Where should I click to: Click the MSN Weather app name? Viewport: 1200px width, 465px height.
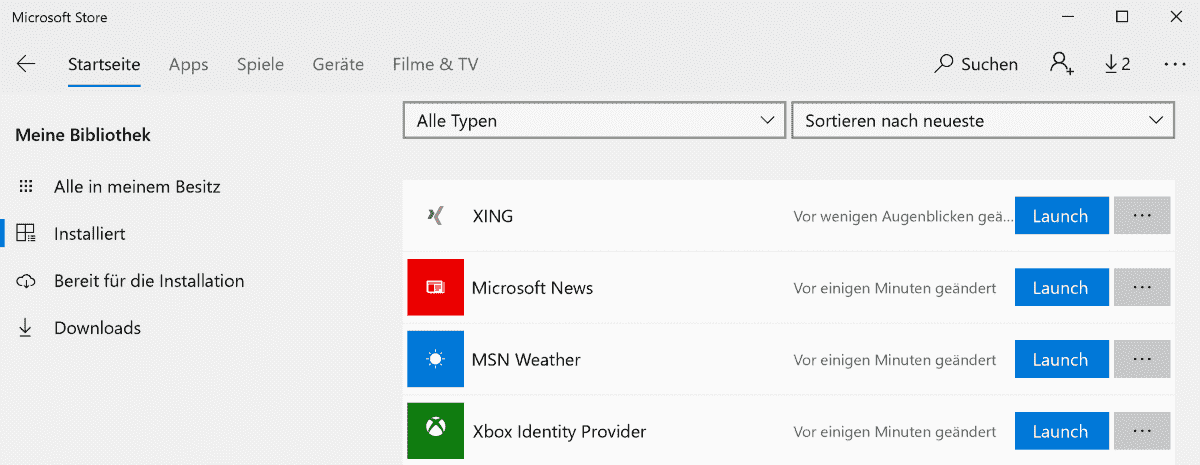526,359
